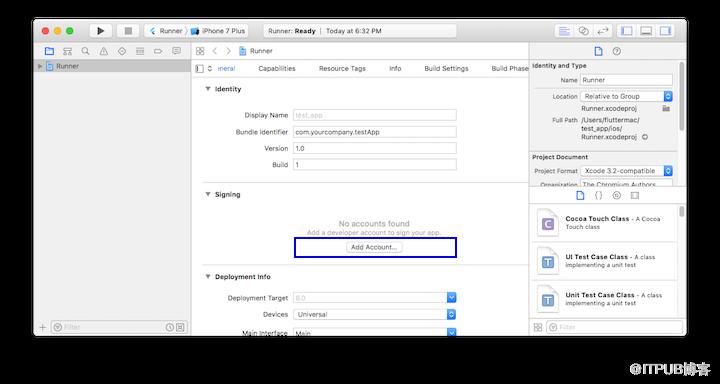Viewport: 720px width, 384px height.
Task: Show the File inspector
Action: [x=598, y=51]
